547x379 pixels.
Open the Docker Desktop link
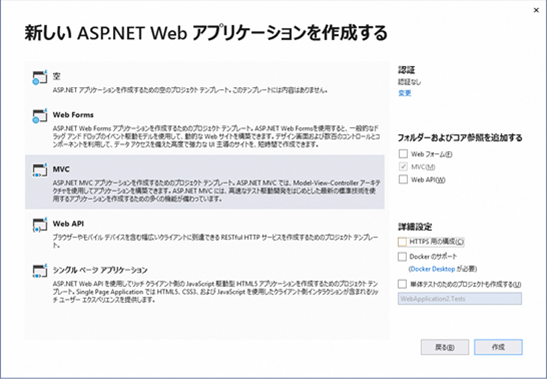click(x=433, y=269)
